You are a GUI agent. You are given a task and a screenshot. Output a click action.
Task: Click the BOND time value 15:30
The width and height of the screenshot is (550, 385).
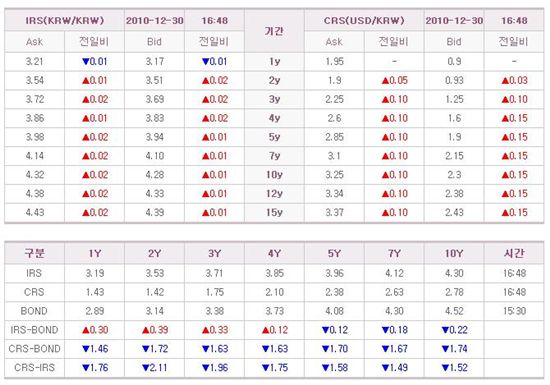[x=514, y=311]
